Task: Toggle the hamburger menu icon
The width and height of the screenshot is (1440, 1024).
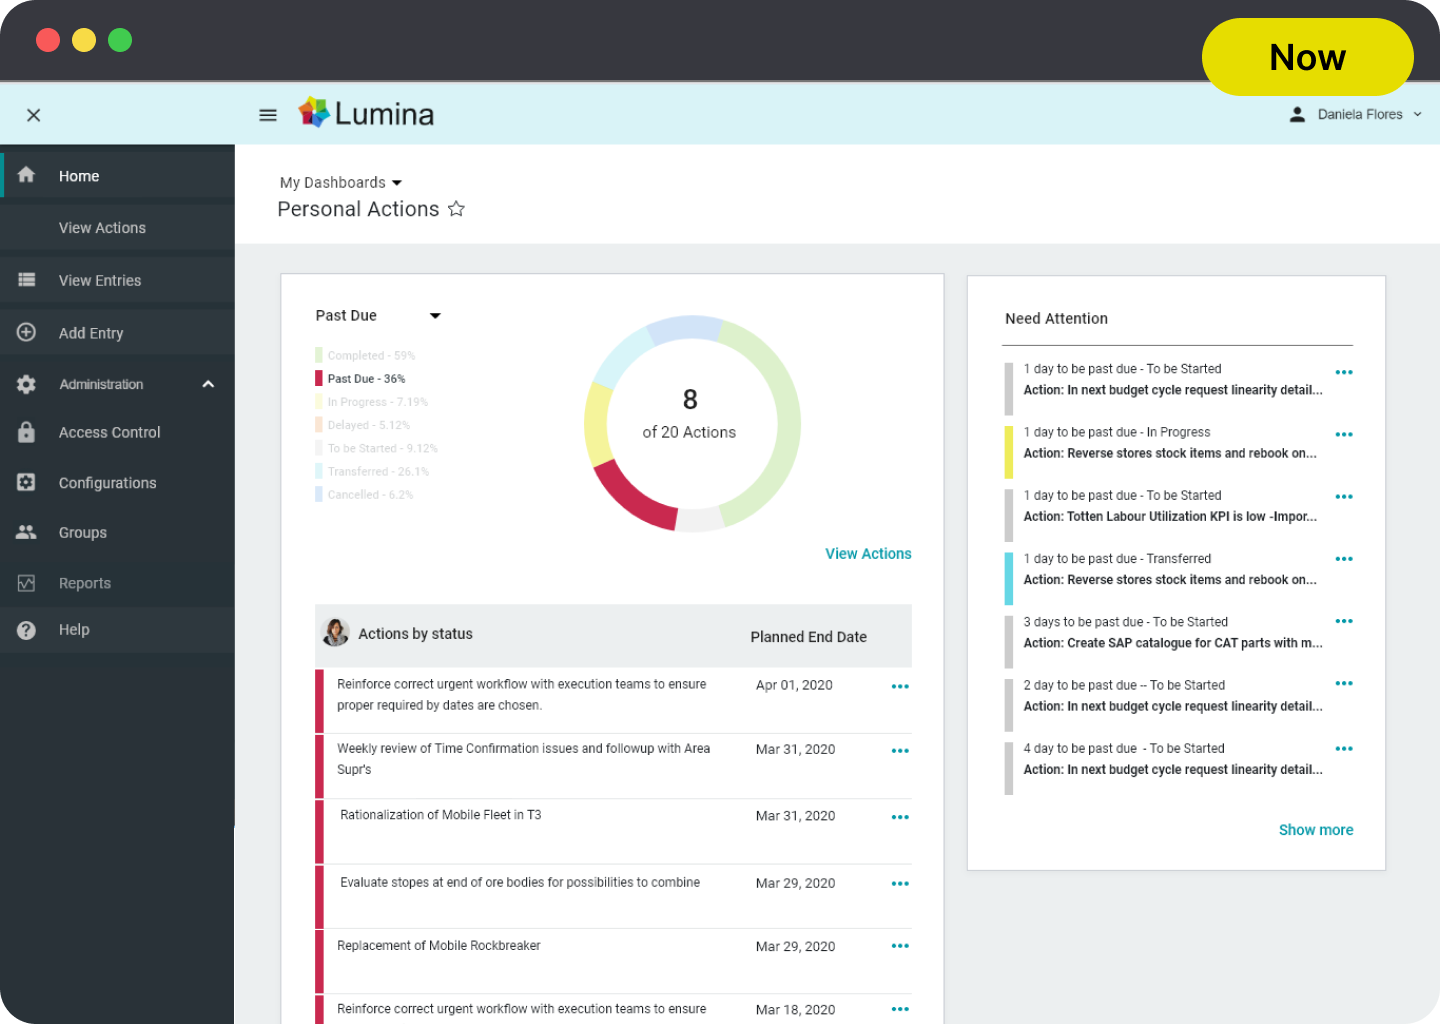Action: pos(268,115)
